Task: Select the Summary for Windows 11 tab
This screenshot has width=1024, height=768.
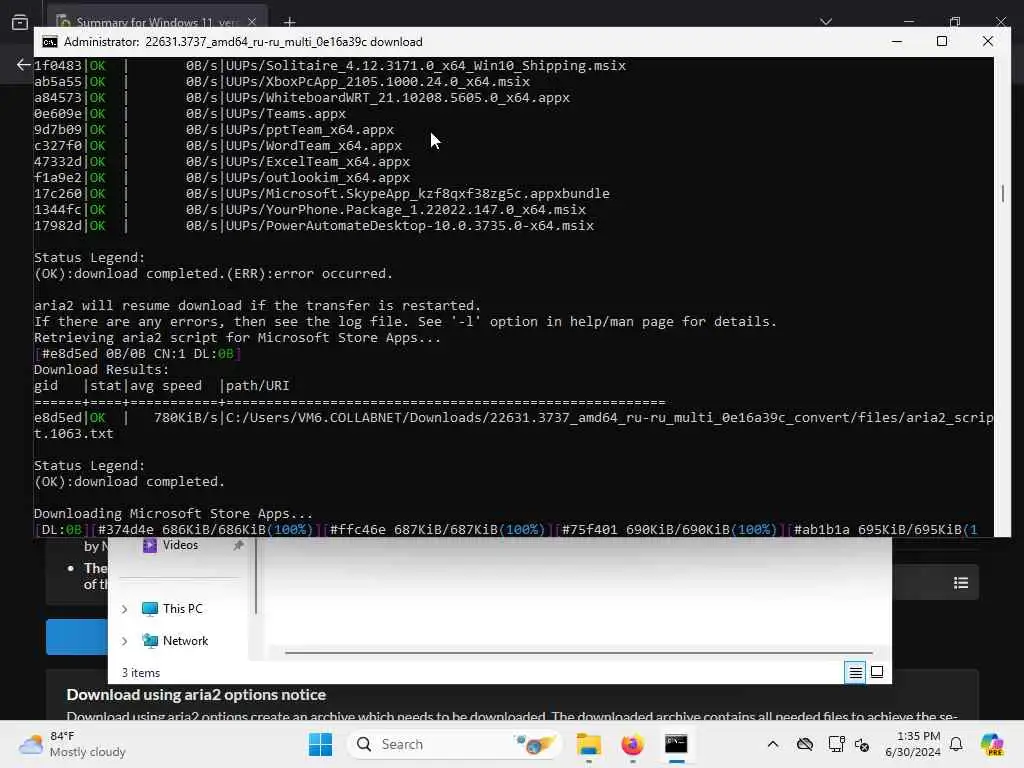Action: point(157,20)
